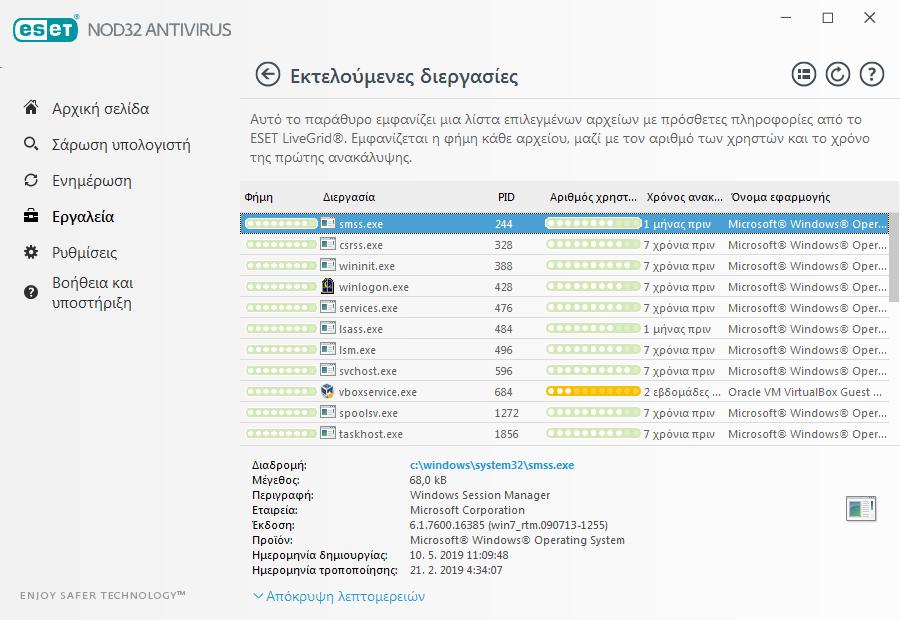The height and width of the screenshot is (620, 900).
Task: Click the yellow user-count bar of vboxservice.exe
Action: (x=593, y=392)
